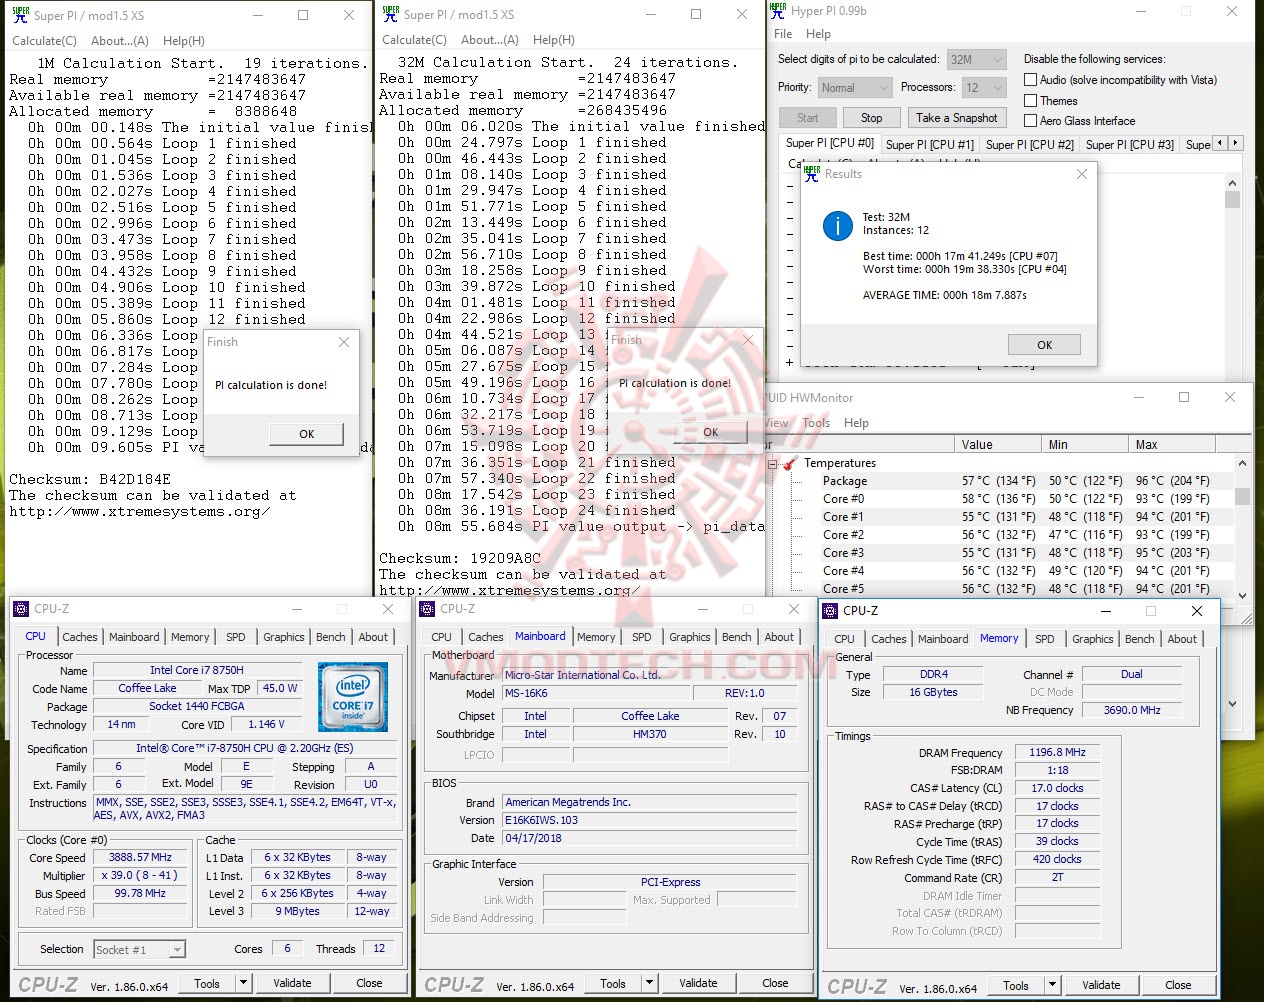1264x1002 pixels.
Task: Enable Audio (solve incompatibility with Vista) checkbox
Action: point(1030,80)
